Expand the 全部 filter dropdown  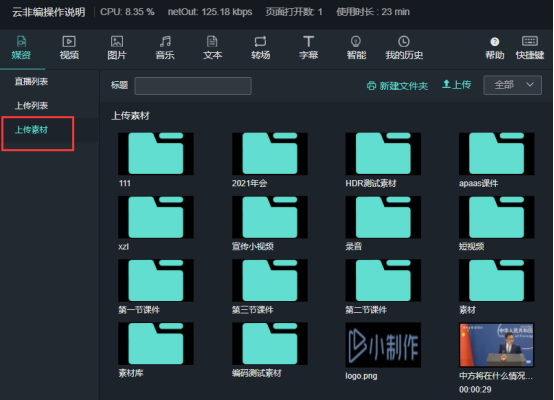[x=512, y=85]
